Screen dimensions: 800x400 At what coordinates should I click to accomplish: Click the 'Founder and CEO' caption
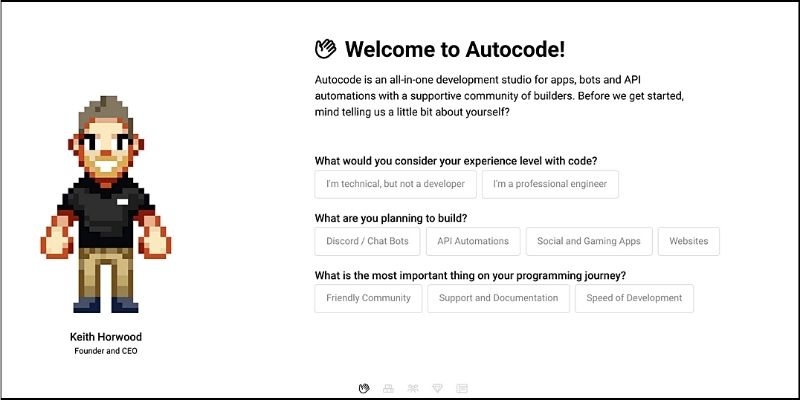[106, 351]
